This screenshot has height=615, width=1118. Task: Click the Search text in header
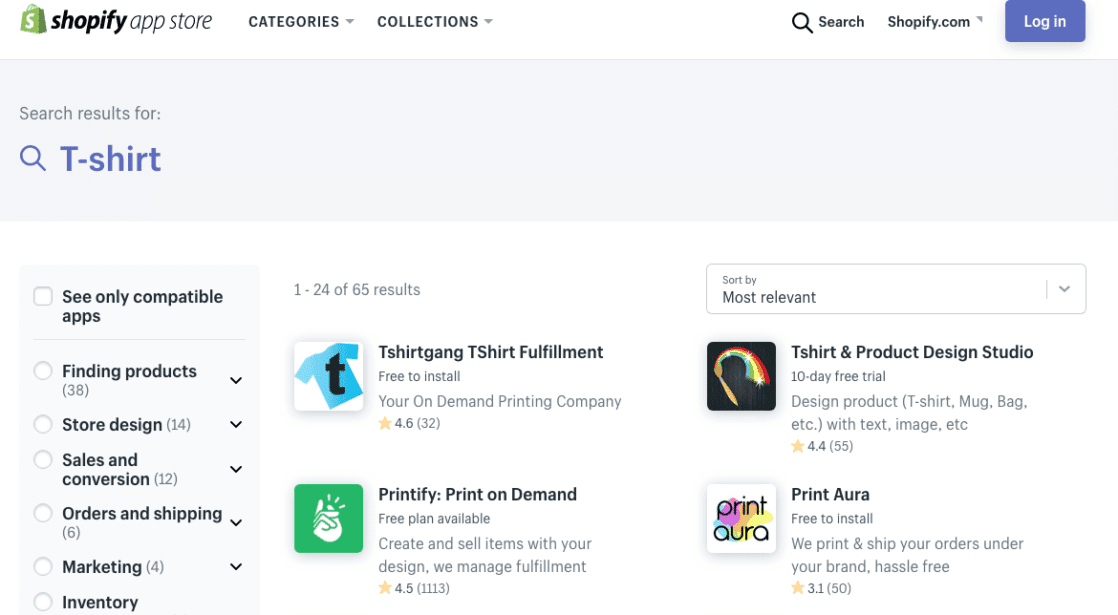pyautogui.click(x=841, y=22)
